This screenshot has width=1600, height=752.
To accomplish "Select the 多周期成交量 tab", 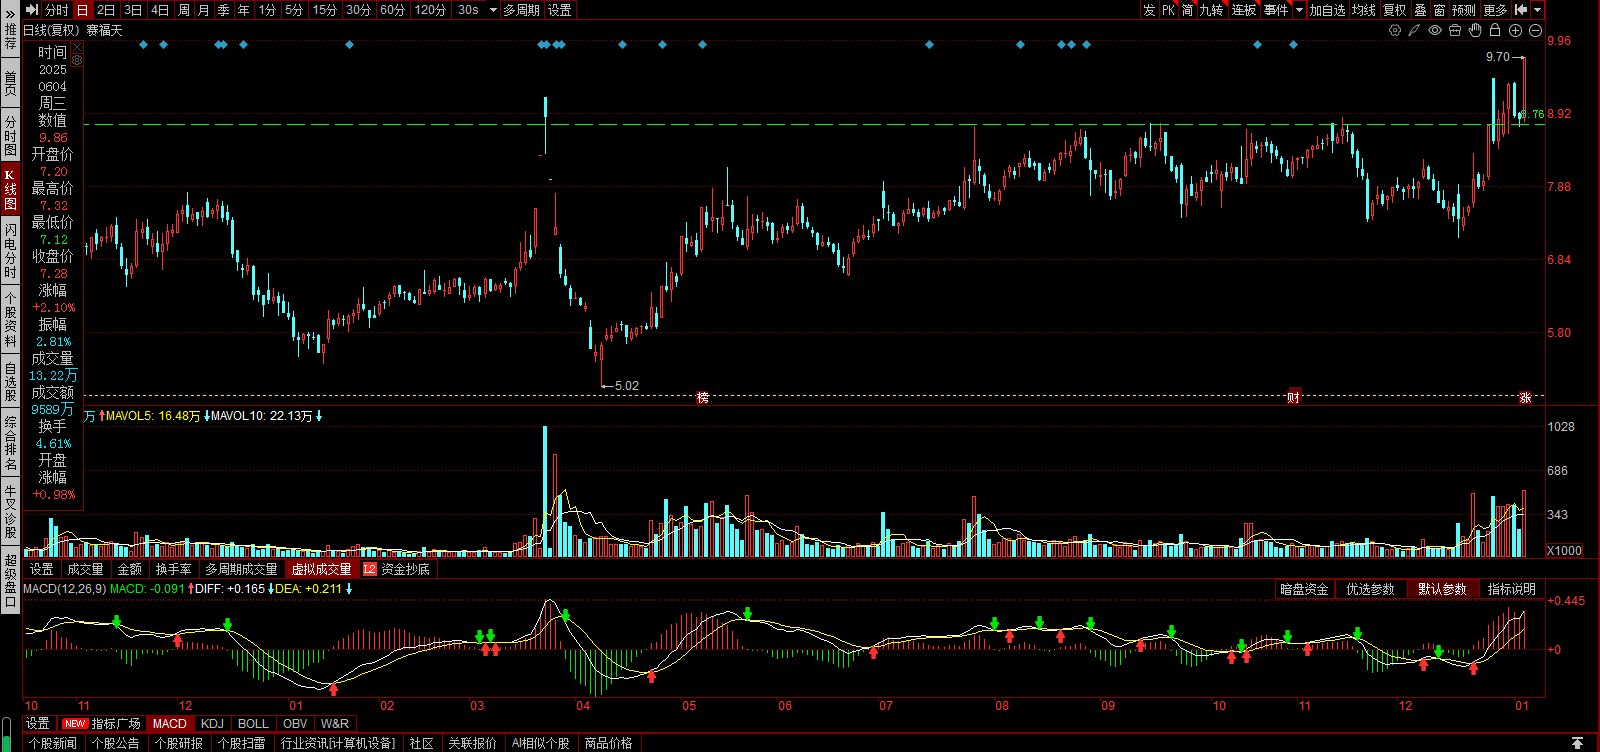I will tap(241, 569).
